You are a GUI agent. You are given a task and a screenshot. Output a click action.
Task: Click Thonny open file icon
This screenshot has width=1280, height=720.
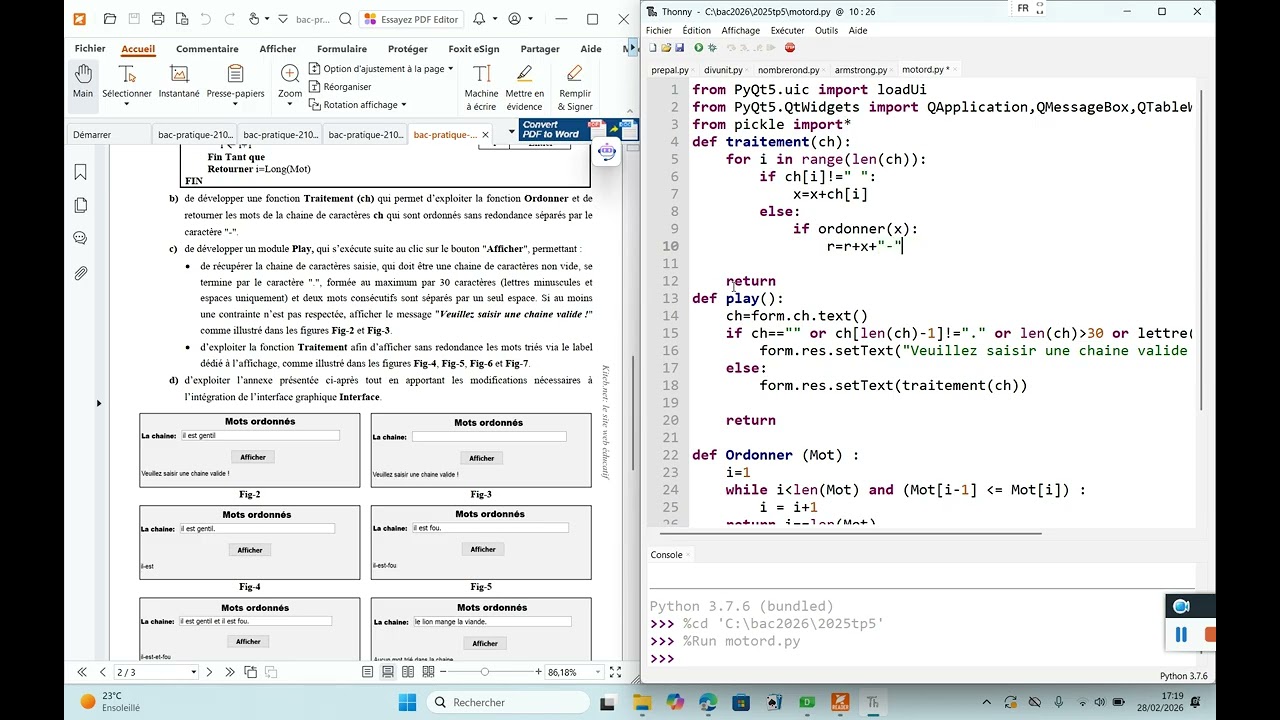coord(666,48)
